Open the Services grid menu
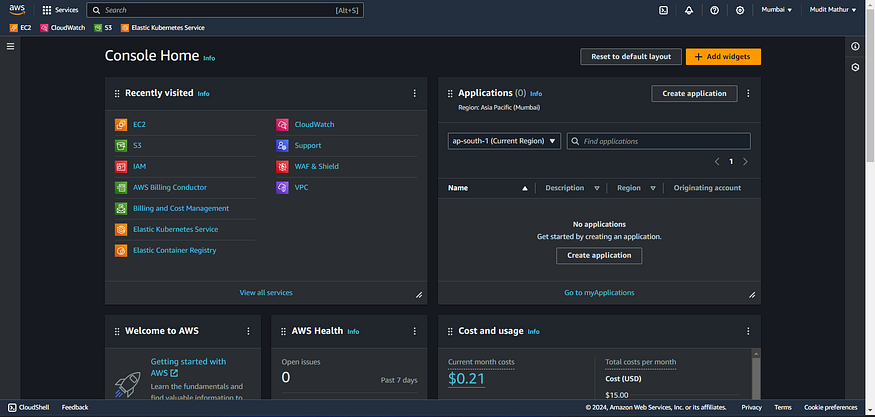The image size is (875, 417). [x=60, y=10]
